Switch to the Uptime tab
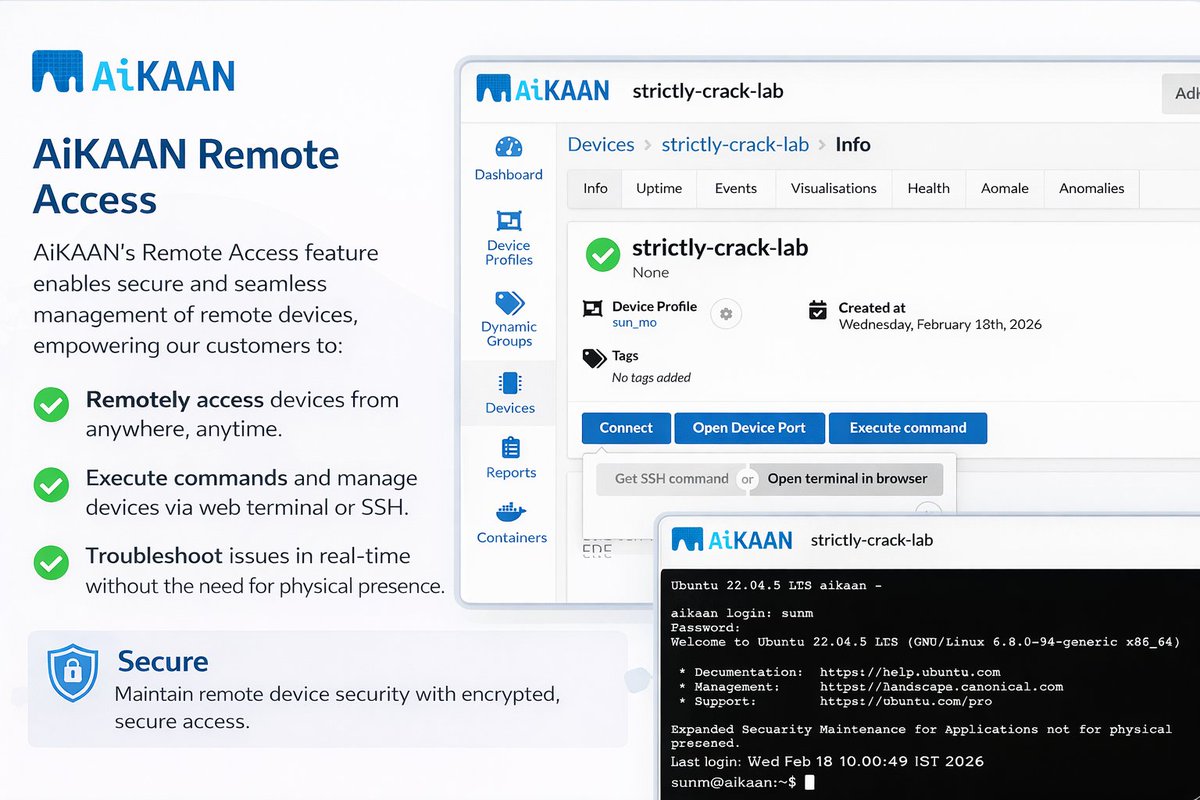This screenshot has height=800, width=1200. point(659,188)
